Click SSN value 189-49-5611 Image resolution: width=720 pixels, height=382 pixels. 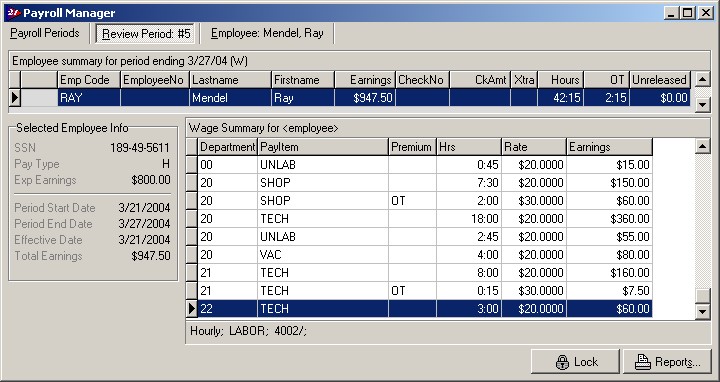[x=140, y=148]
